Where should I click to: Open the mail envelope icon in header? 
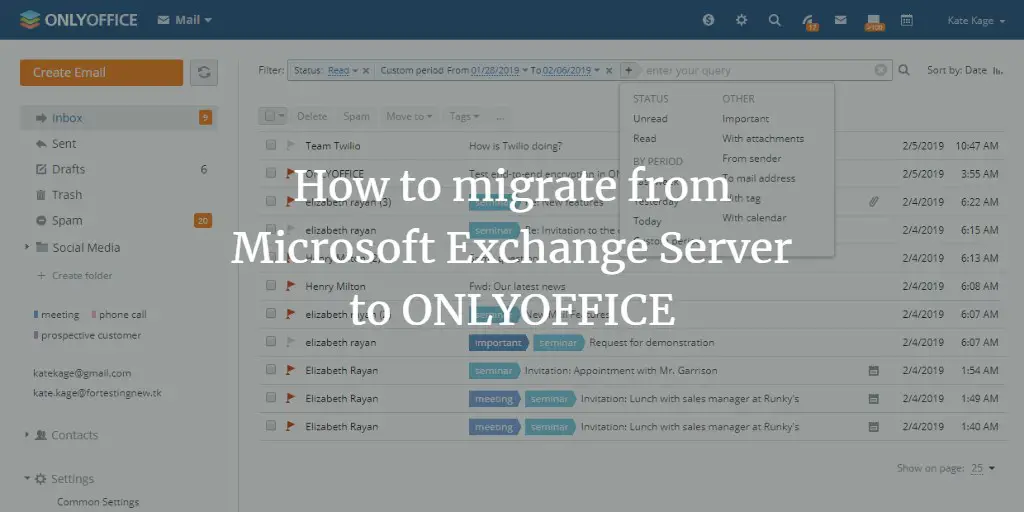(x=840, y=20)
